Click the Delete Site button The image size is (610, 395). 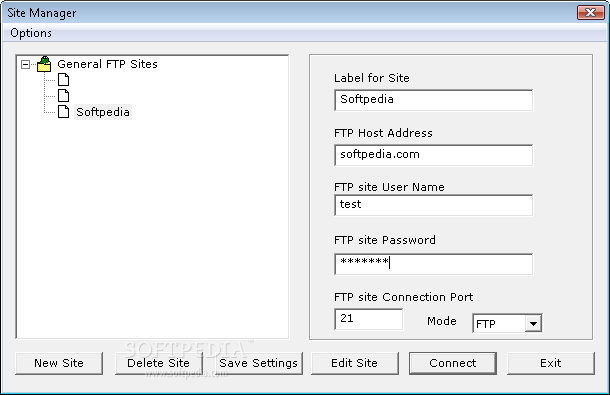pyautogui.click(x=159, y=363)
